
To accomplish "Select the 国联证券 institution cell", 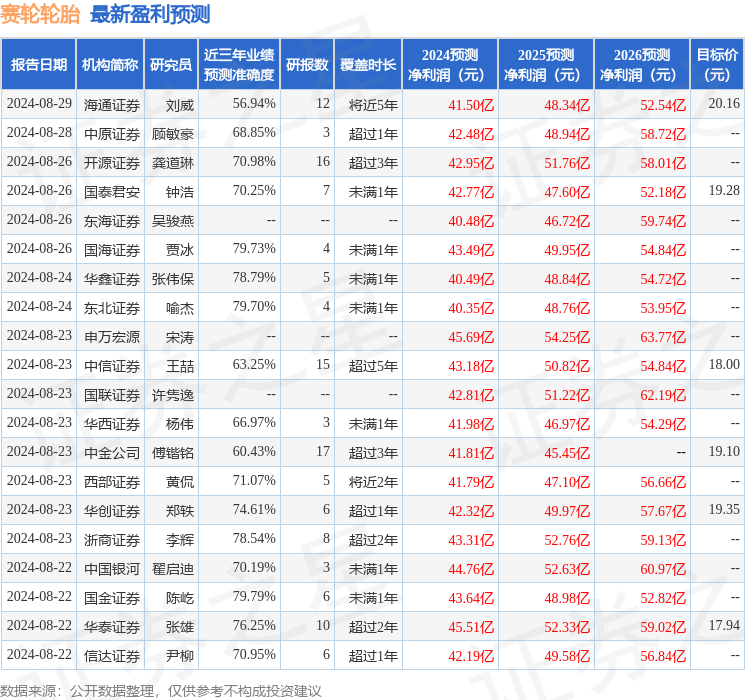I will click(x=112, y=395).
